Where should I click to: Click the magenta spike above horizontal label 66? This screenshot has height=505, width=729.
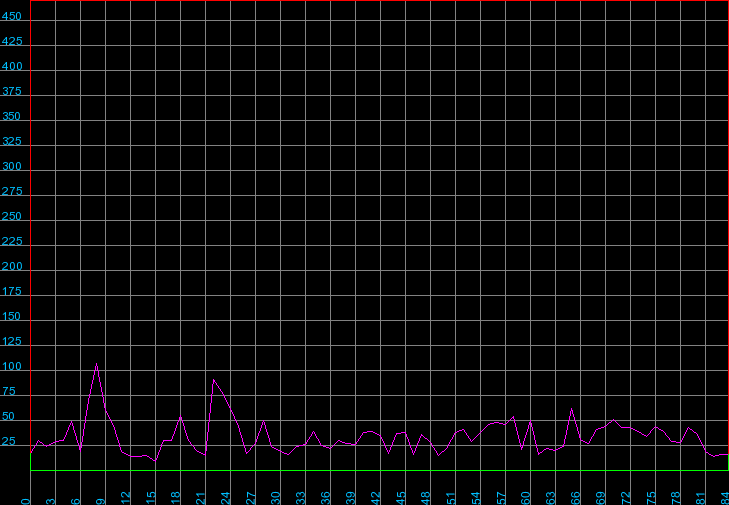(x=571, y=409)
